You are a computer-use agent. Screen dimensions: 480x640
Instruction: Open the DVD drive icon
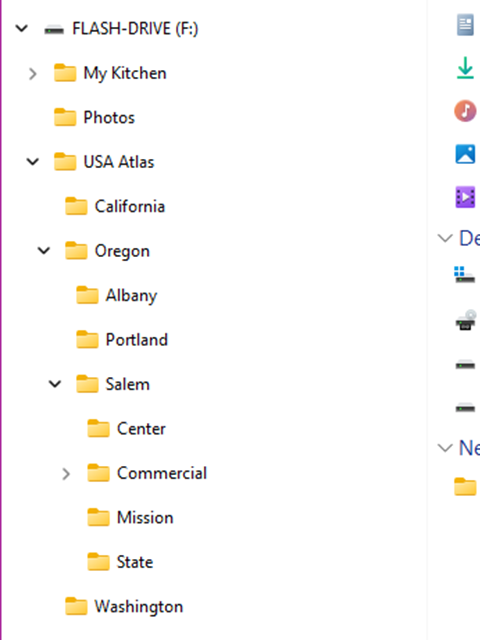[466, 320]
